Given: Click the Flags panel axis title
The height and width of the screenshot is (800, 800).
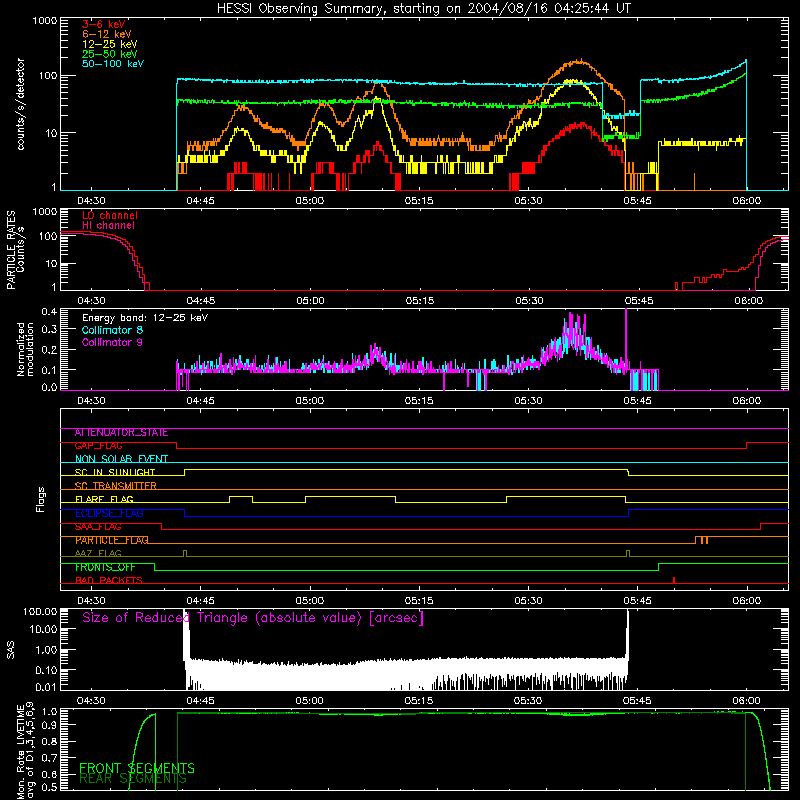Looking at the screenshot, I should click(x=41, y=499).
